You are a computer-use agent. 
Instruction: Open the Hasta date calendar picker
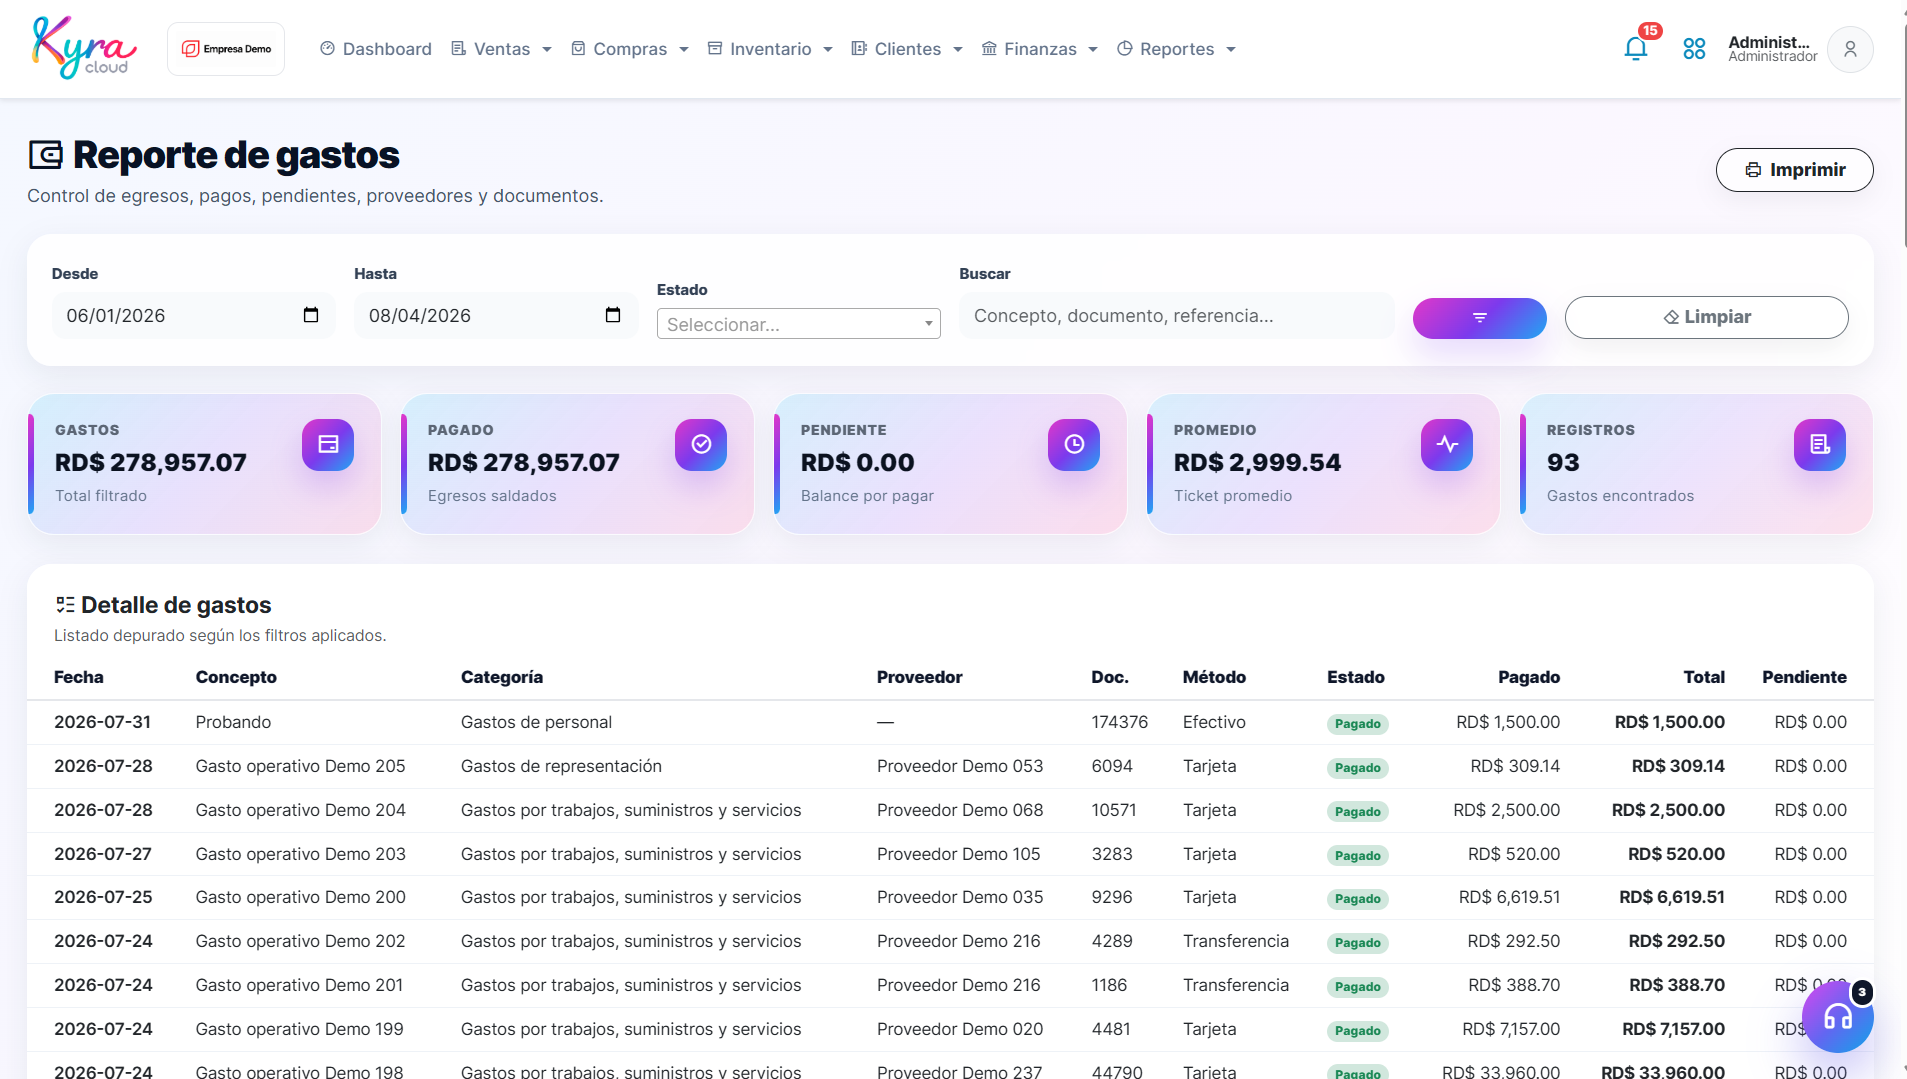coord(613,315)
